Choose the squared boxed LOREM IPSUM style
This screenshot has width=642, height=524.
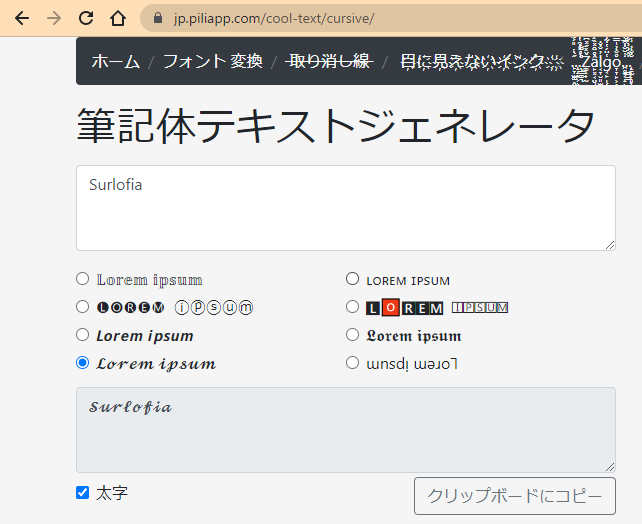(x=352, y=307)
